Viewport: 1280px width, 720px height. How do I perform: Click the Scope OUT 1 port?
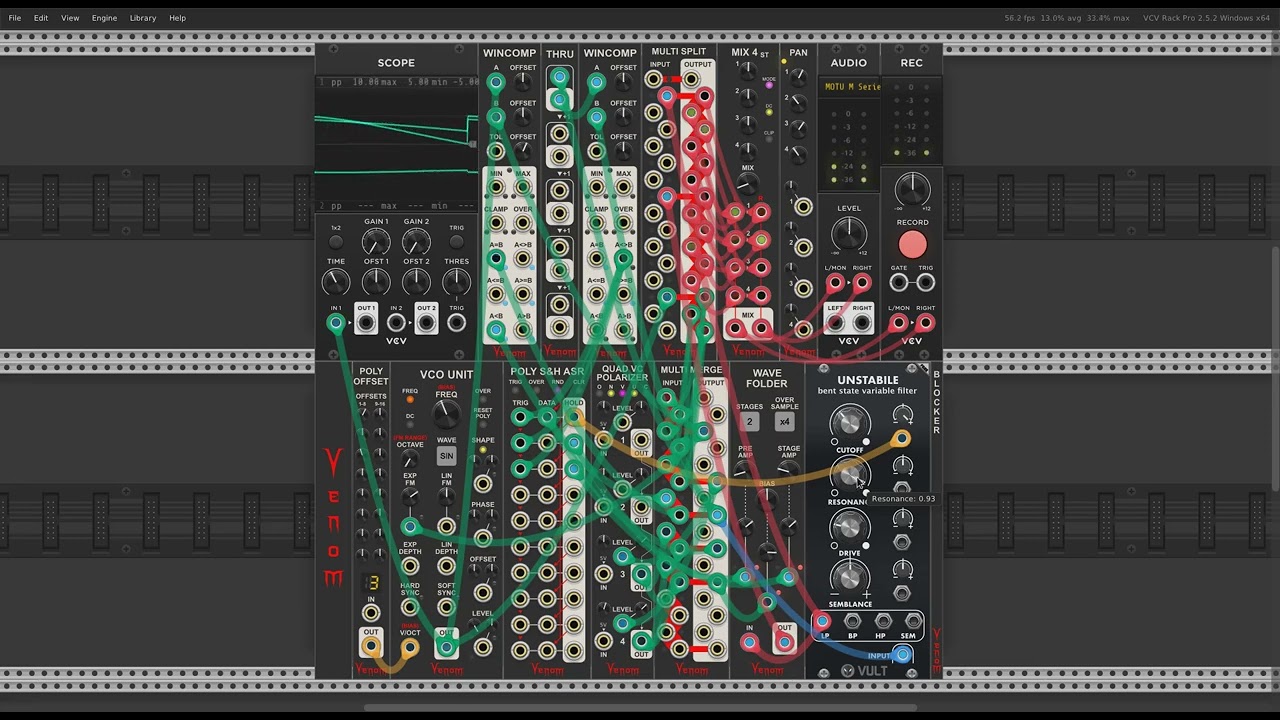point(366,322)
